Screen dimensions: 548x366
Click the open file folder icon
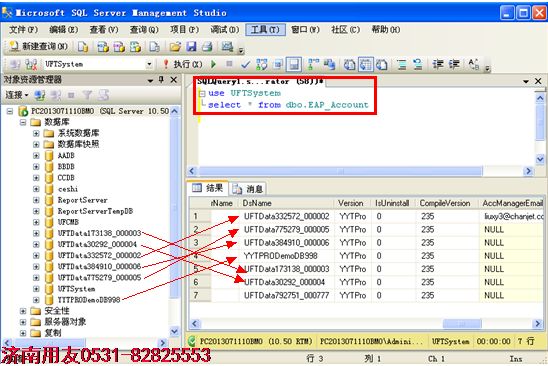(175, 46)
